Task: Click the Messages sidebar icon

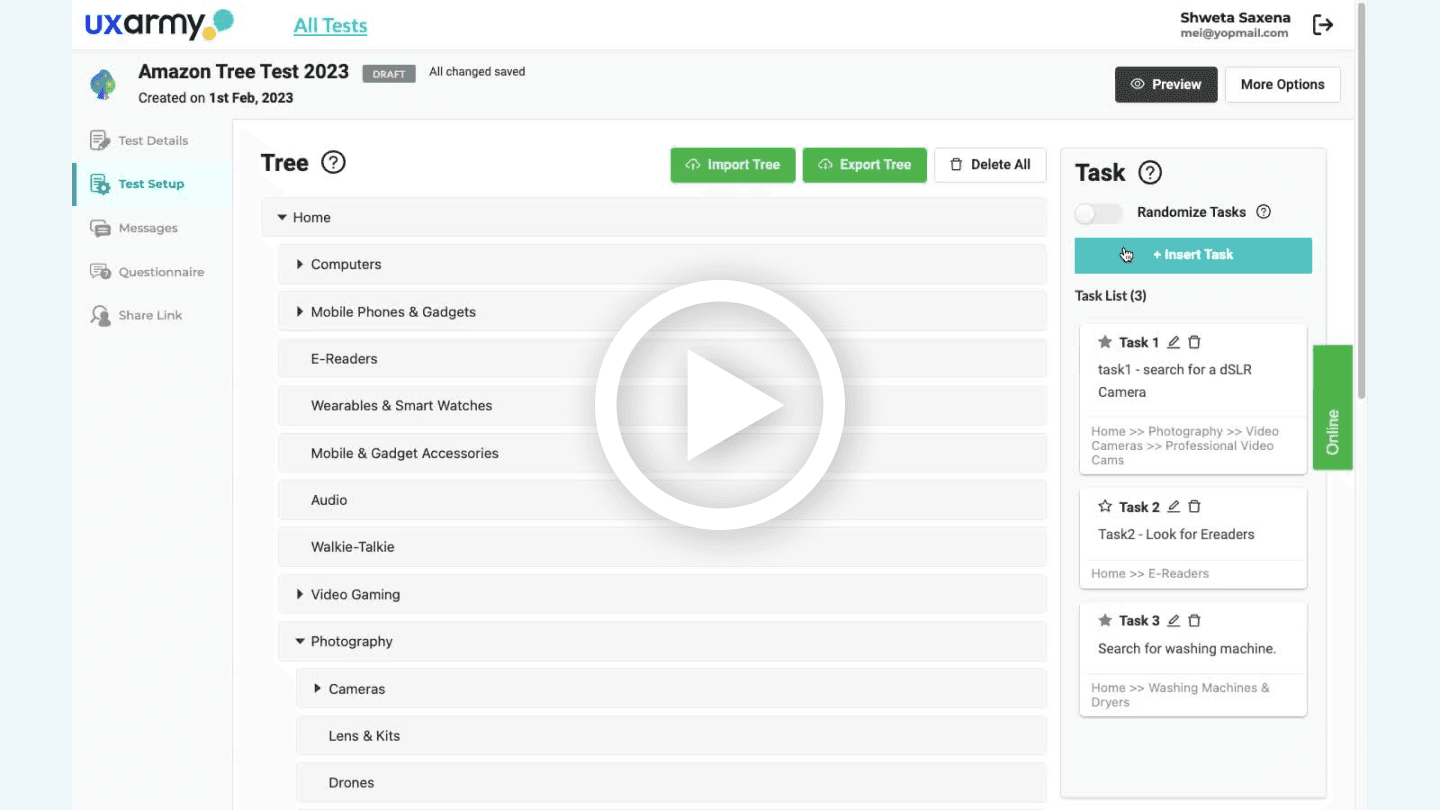Action: (x=100, y=228)
